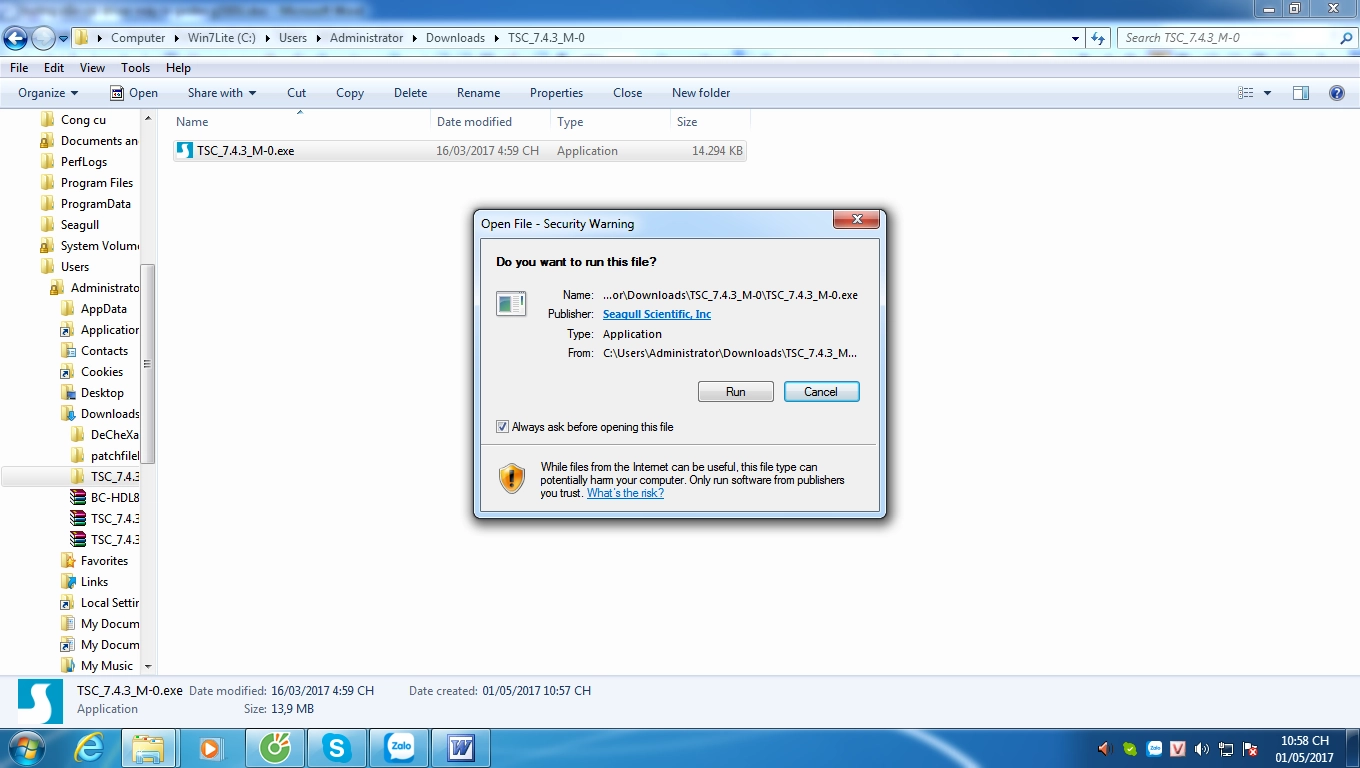Open Skype from the taskbar
Screen dimensions: 1360x768
tap(336, 748)
